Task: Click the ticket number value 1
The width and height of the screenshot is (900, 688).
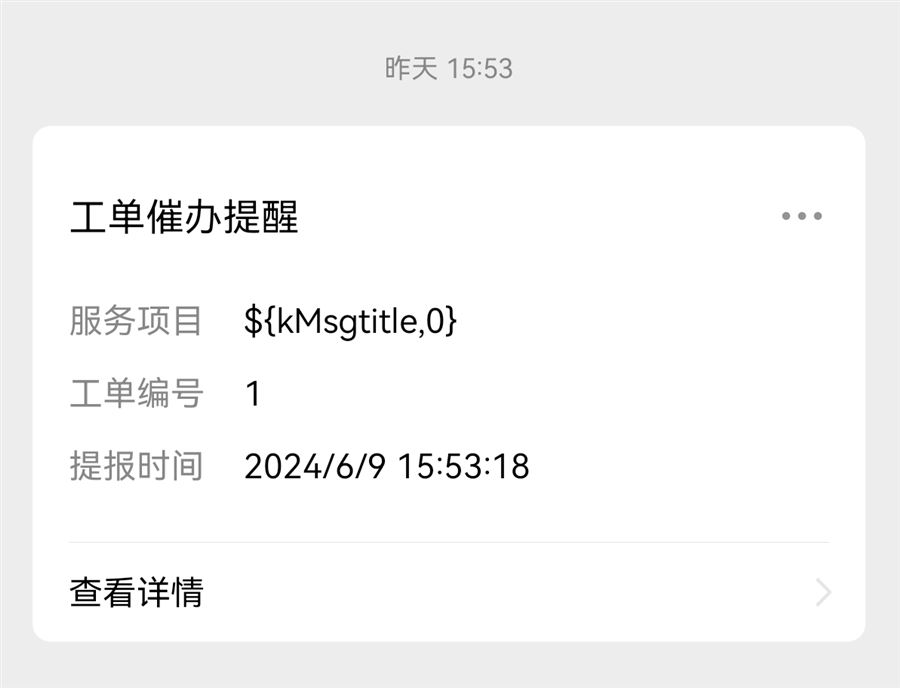Action: click(x=253, y=394)
